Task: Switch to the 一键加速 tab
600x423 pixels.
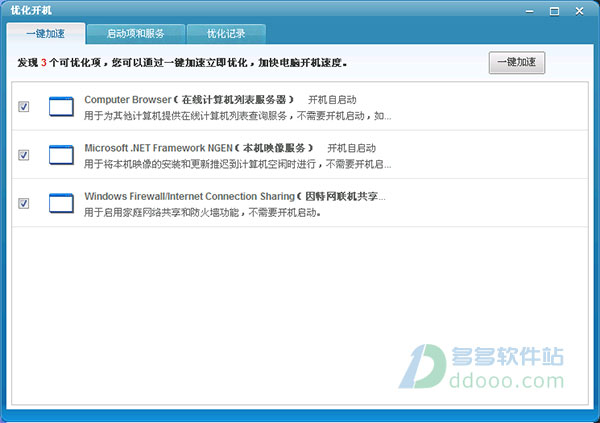Action: 46,34
